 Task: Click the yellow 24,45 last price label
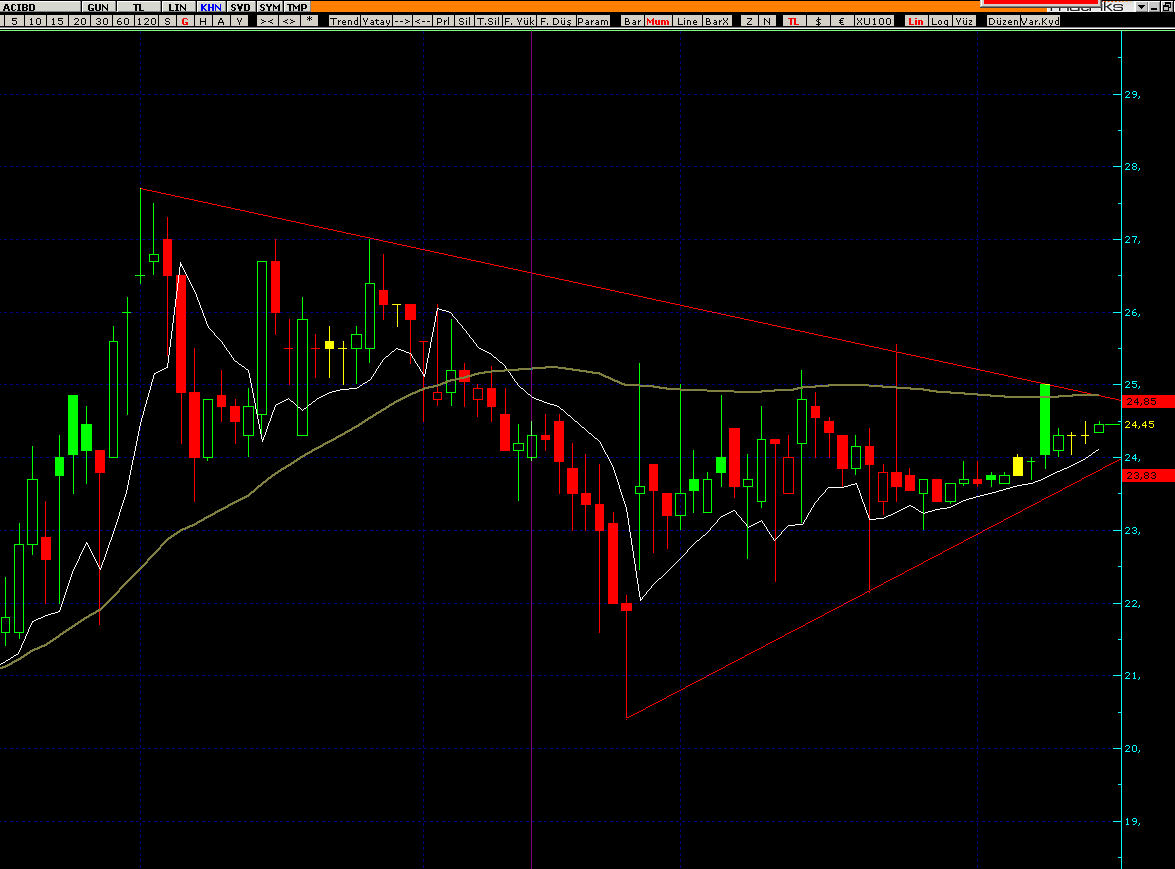(1140, 425)
